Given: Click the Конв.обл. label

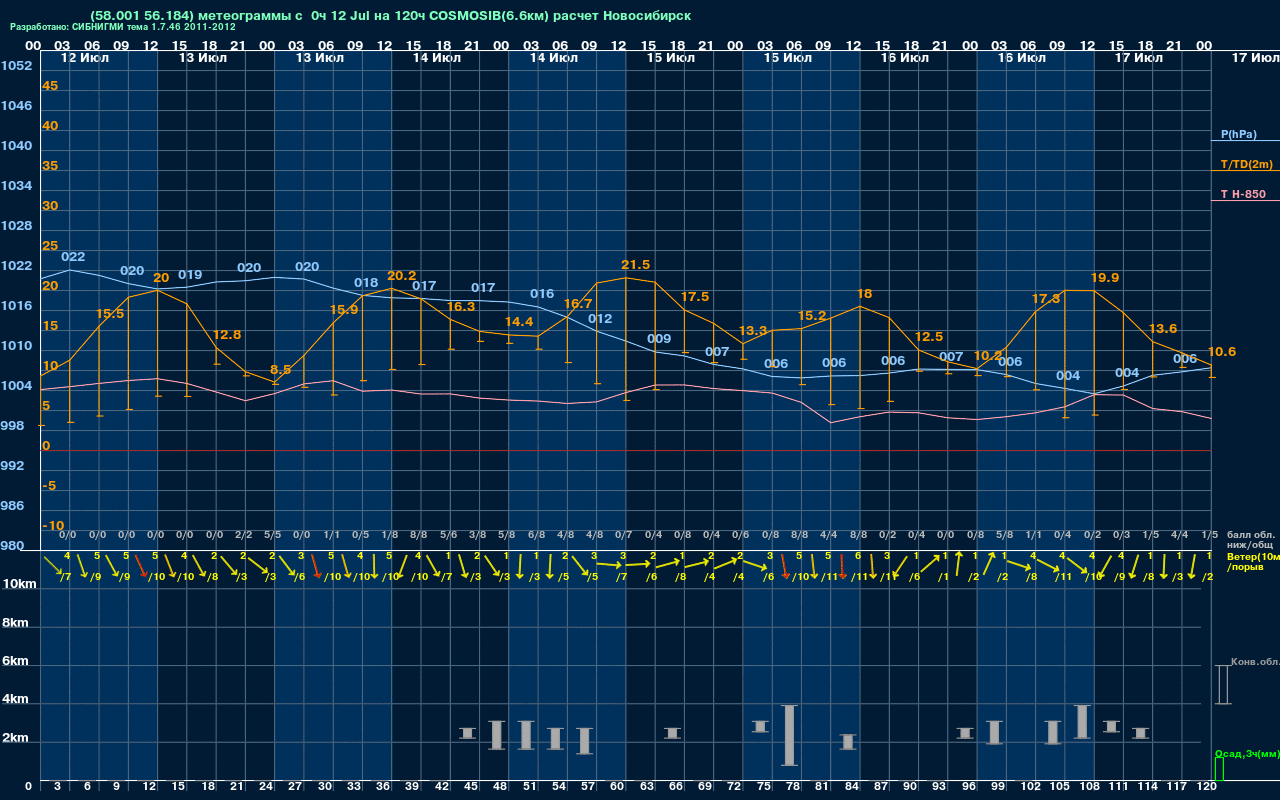Looking at the screenshot, I should pyautogui.click(x=1255, y=663).
